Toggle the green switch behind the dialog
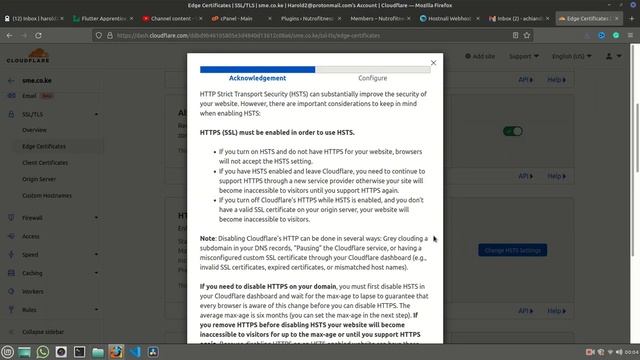The width and height of the screenshot is (640, 360). point(513,131)
